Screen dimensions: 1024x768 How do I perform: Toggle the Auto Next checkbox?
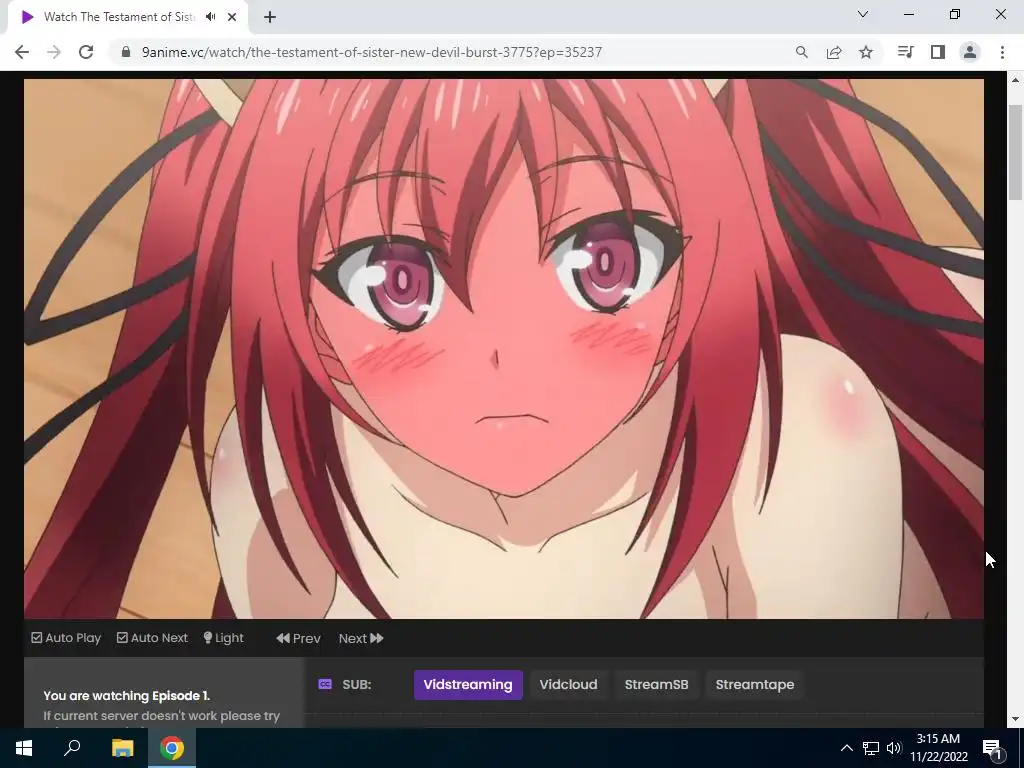tap(152, 638)
